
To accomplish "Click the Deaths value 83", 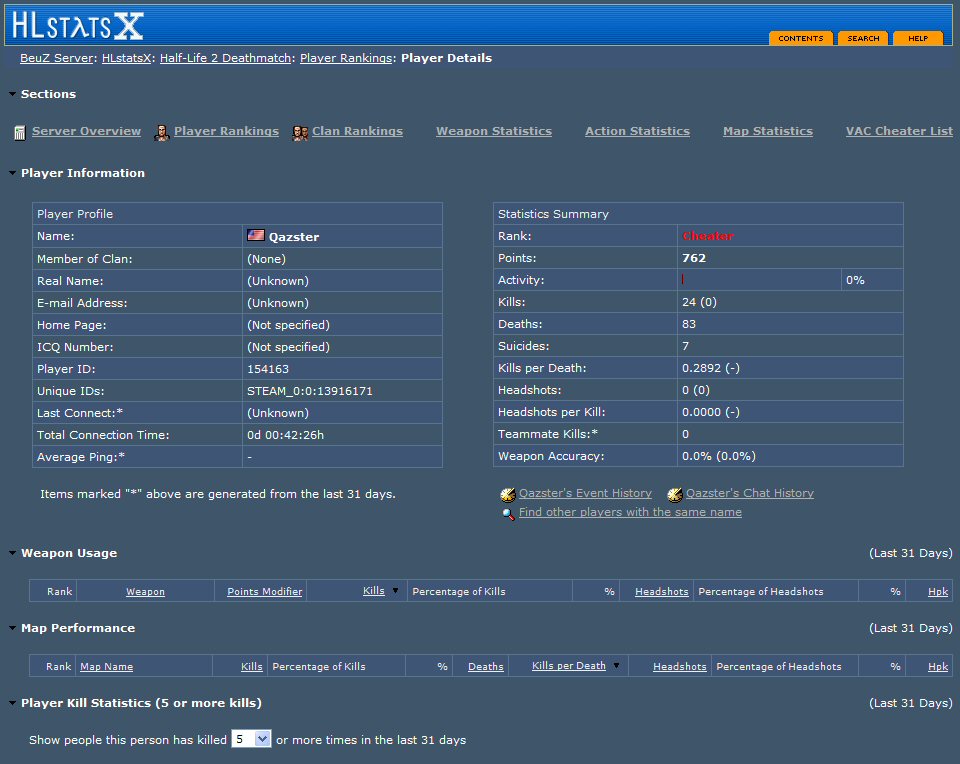I will tap(689, 324).
